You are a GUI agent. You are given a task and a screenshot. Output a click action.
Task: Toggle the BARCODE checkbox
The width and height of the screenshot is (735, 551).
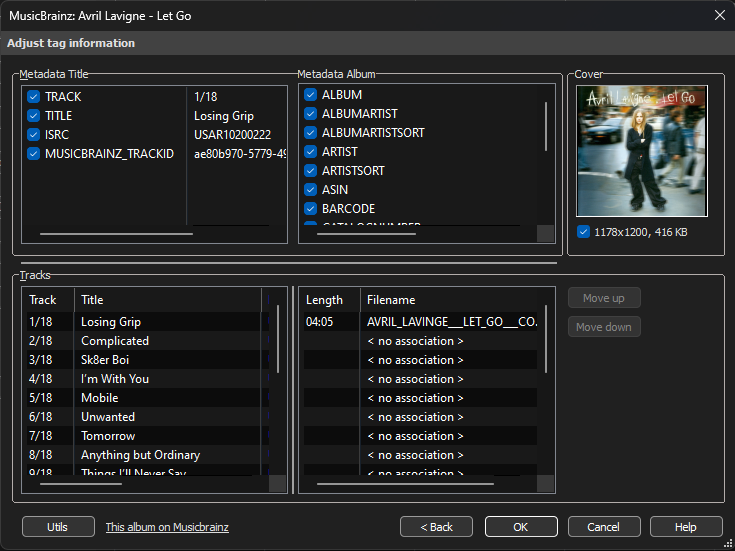[310, 208]
